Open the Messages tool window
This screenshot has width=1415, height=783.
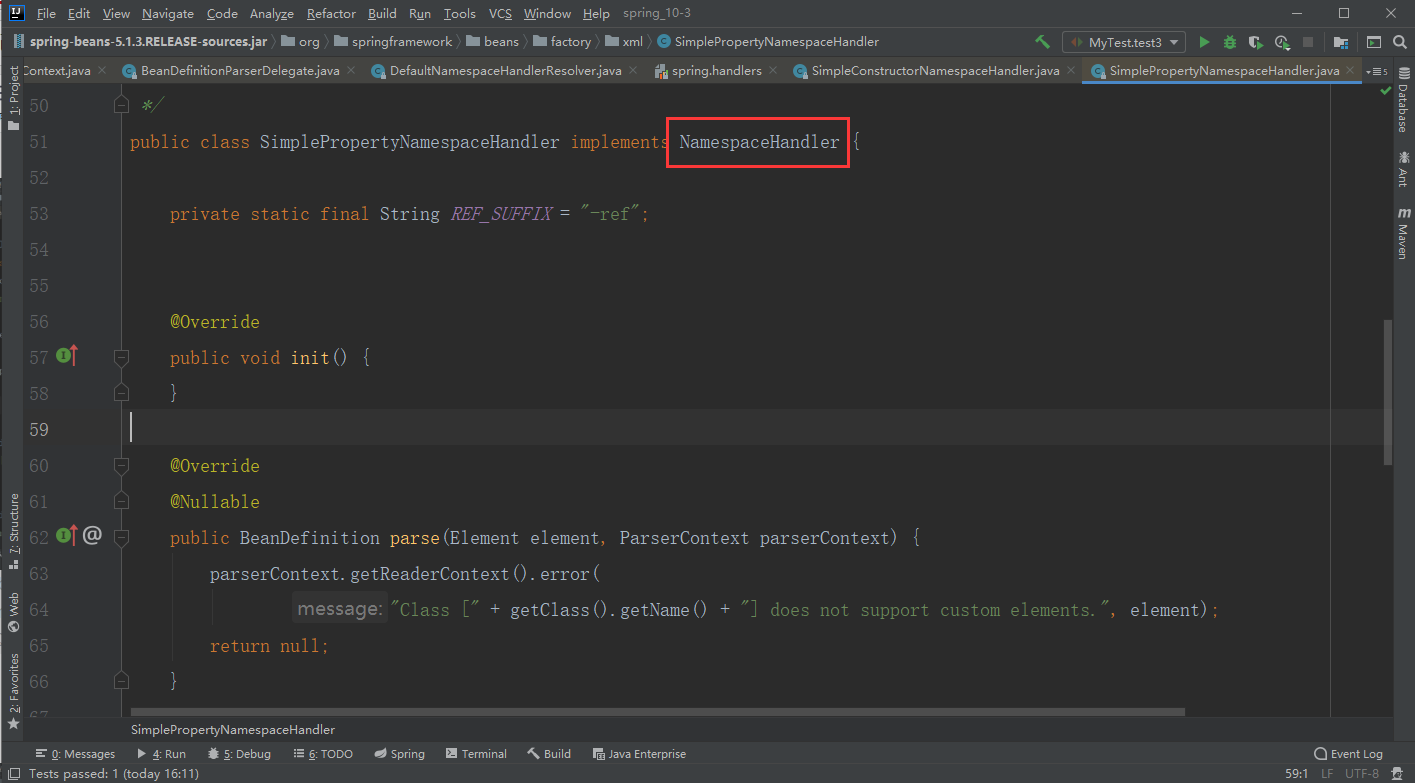pos(75,754)
